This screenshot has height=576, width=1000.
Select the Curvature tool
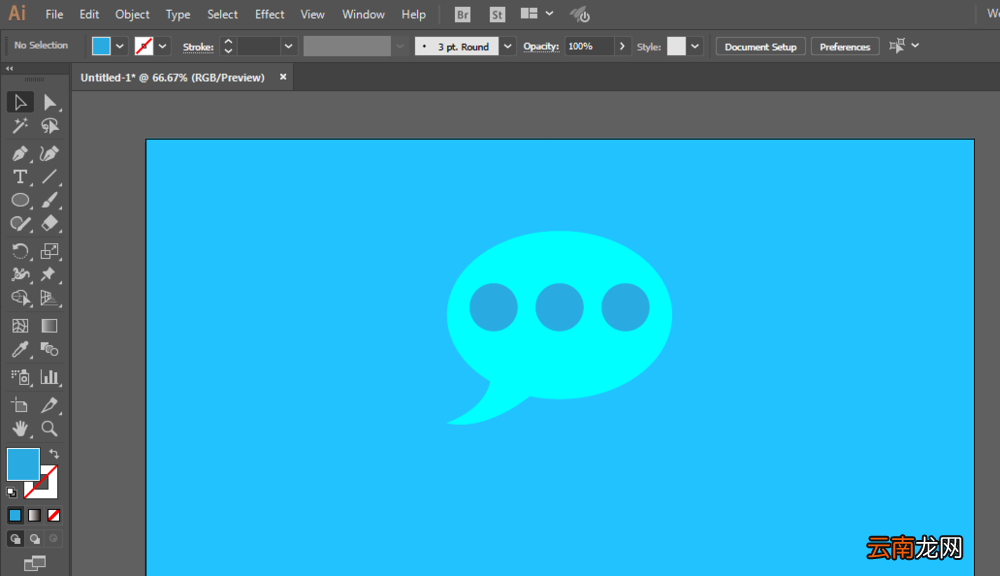(x=49, y=153)
